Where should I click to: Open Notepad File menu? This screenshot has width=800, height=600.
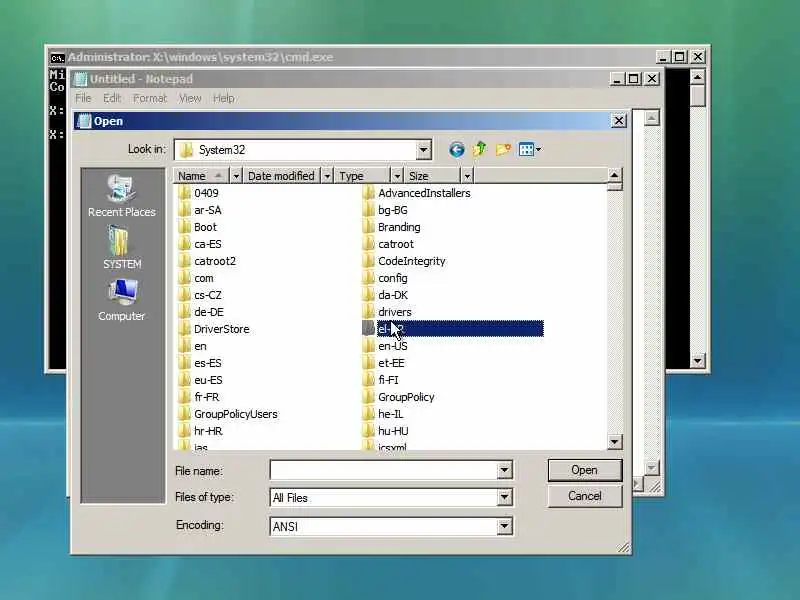(x=83, y=98)
